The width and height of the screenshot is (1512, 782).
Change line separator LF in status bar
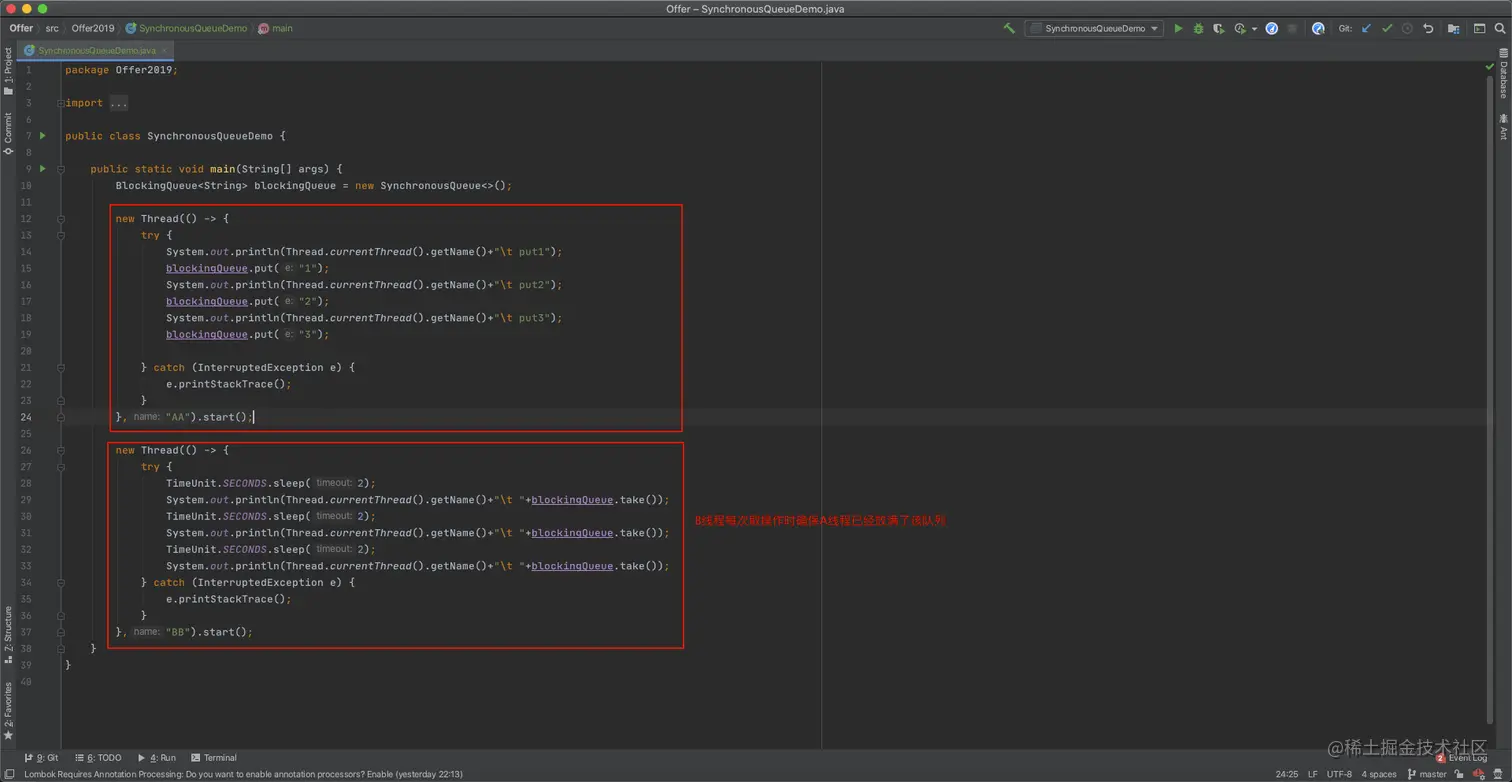point(1313,774)
